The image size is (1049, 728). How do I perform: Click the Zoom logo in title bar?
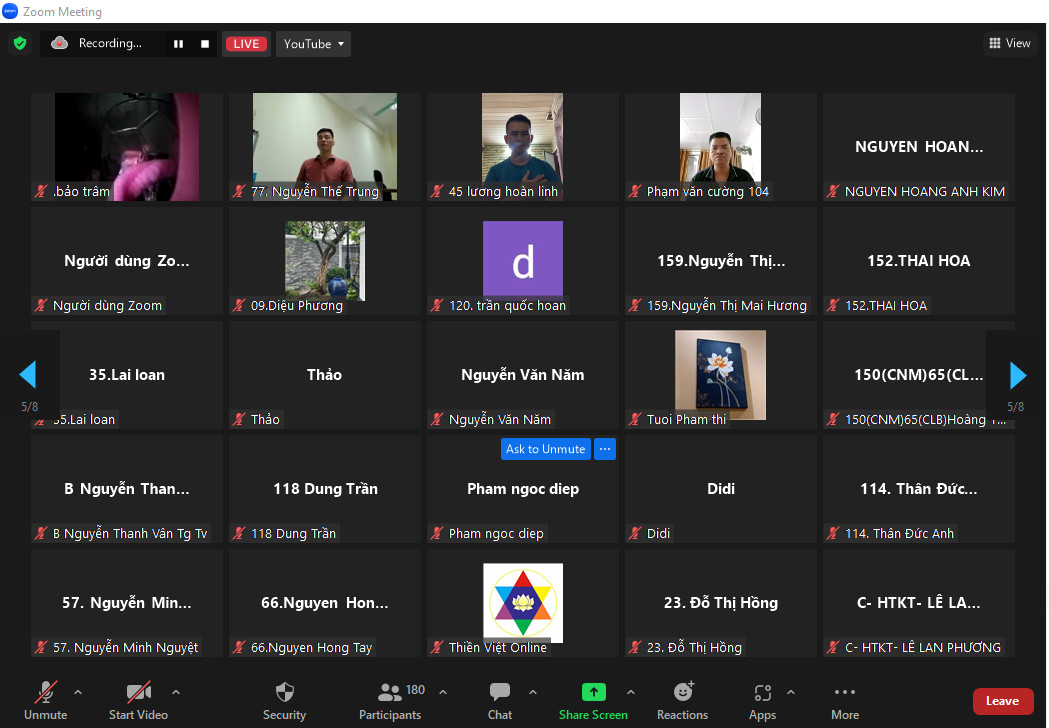(x=10, y=11)
